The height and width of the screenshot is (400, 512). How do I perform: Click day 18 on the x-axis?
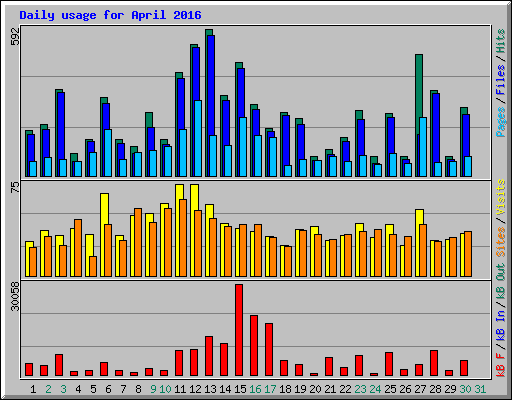tap(285, 389)
